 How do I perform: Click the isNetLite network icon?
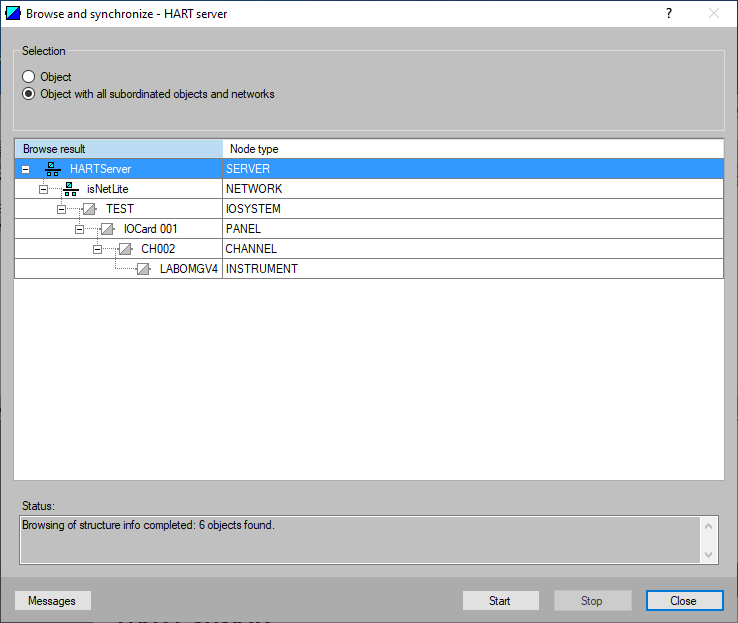[x=71, y=189]
